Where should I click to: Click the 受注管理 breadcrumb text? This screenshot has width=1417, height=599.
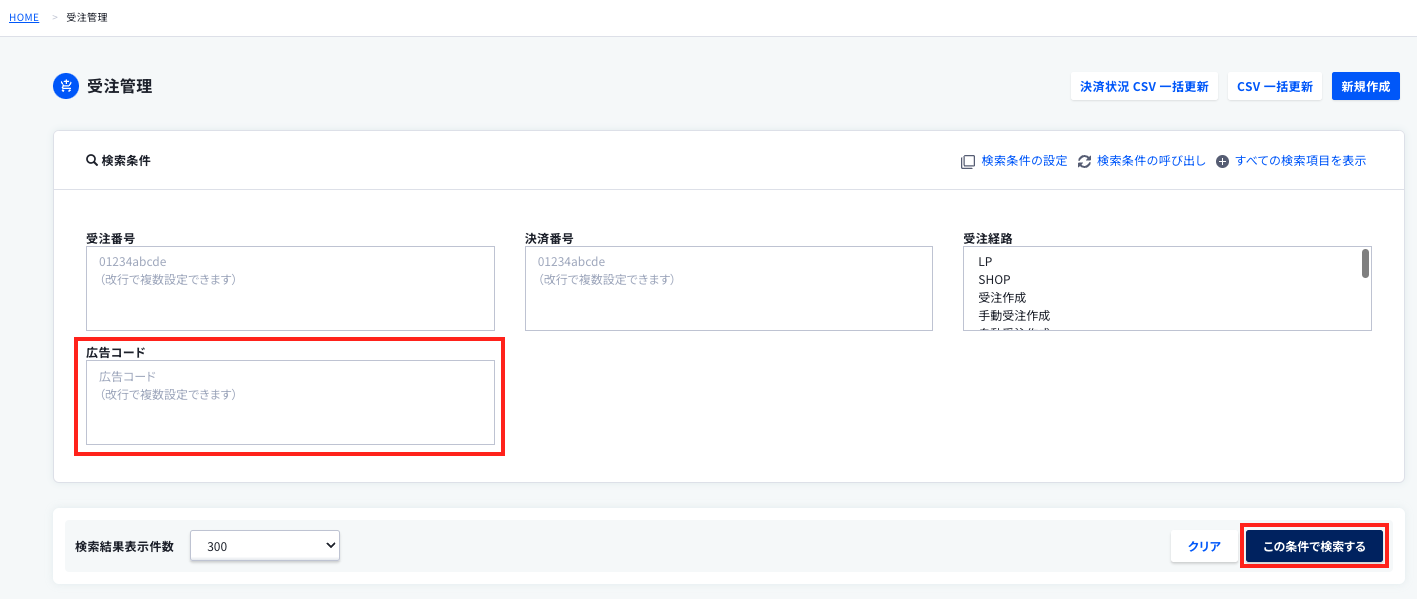click(x=87, y=17)
